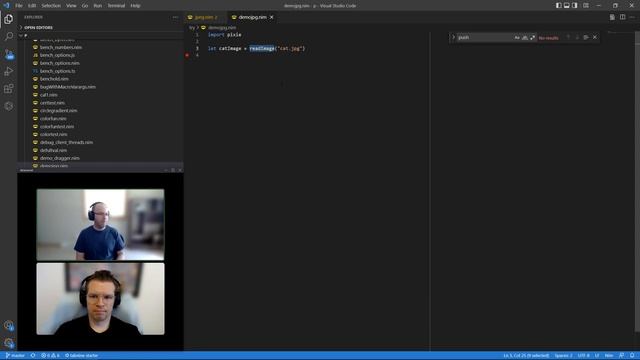Open the Customize Layout icon

pos(586,6)
